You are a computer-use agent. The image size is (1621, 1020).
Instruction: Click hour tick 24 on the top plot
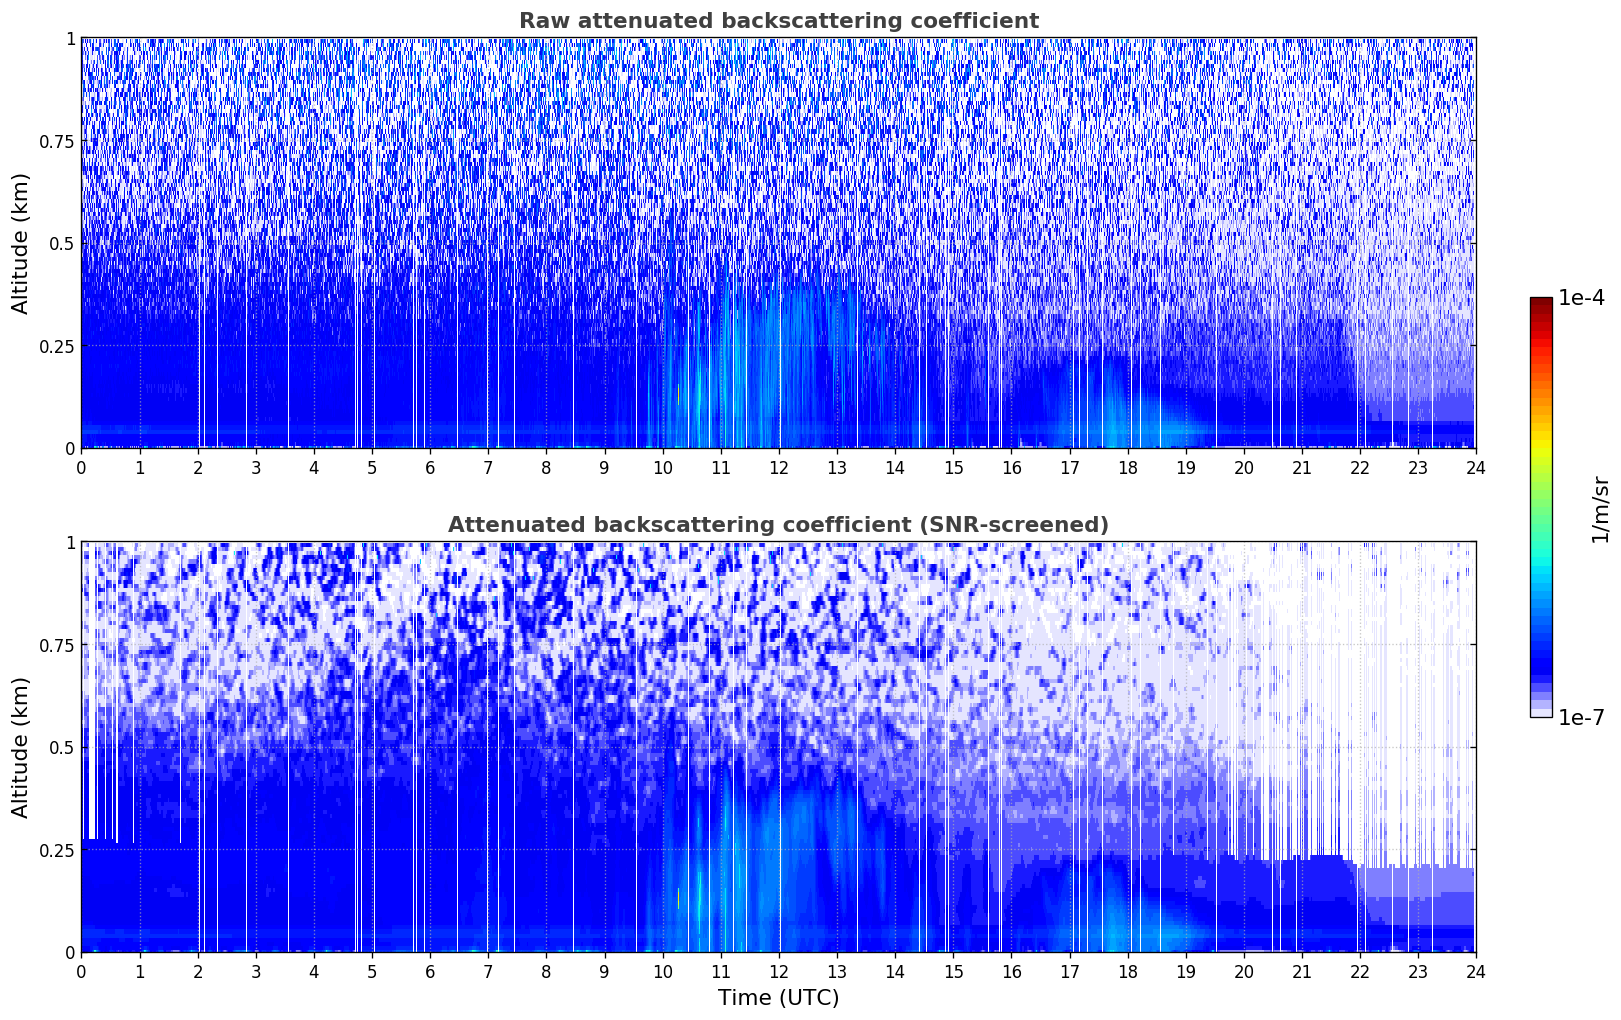(1476, 467)
